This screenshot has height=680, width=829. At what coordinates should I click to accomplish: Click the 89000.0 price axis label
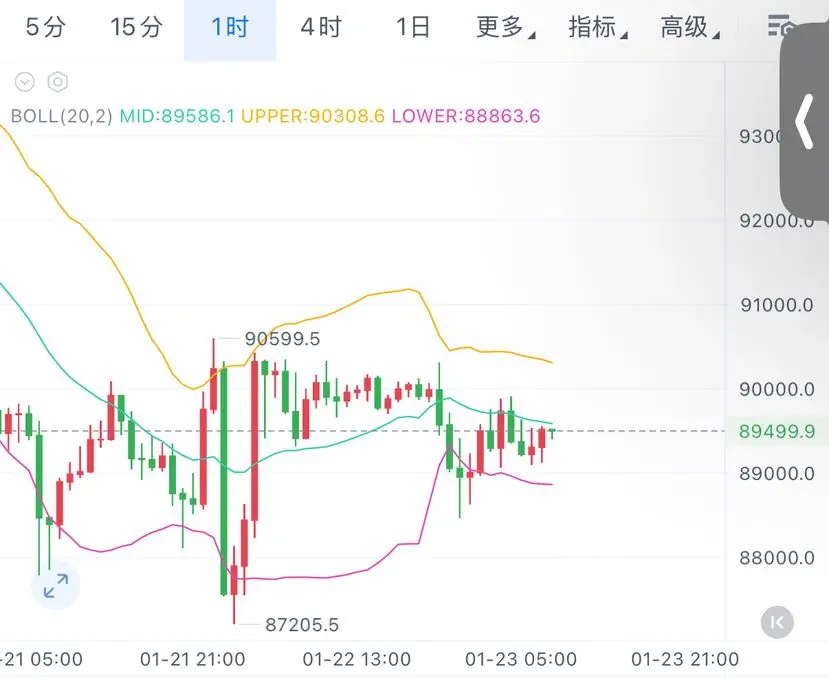777,474
